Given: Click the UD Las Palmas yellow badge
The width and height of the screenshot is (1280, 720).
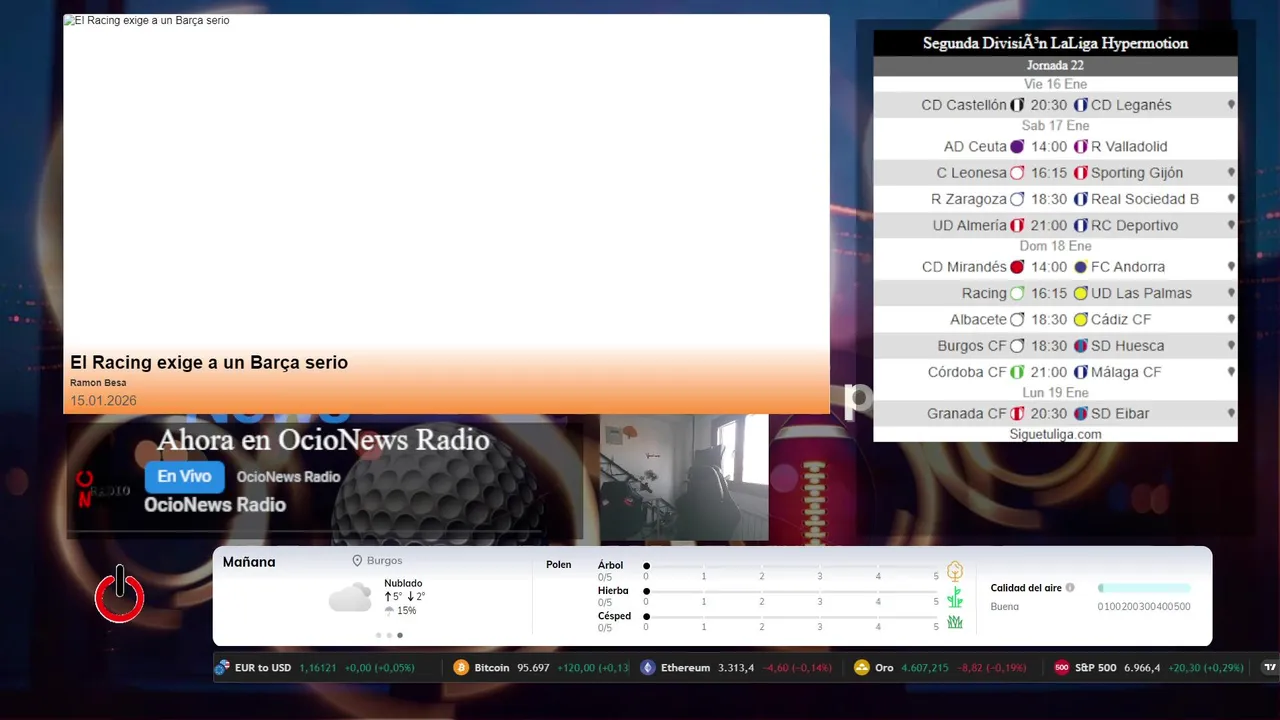Looking at the screenshot, I should coord(1080,293).
